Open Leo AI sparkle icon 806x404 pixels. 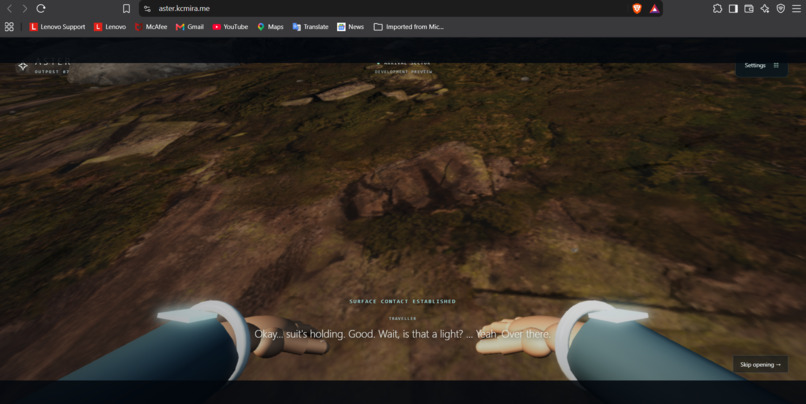click(765, 8)
